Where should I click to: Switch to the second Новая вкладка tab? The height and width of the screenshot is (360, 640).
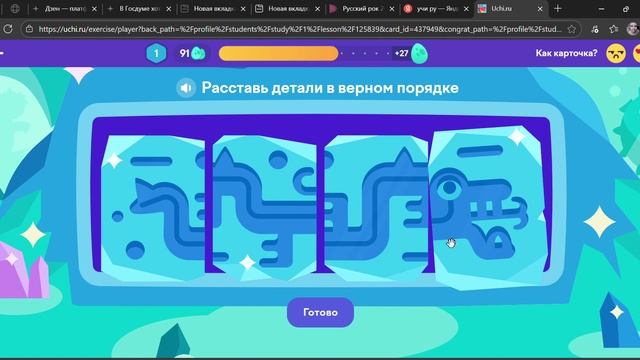(287, 9)
